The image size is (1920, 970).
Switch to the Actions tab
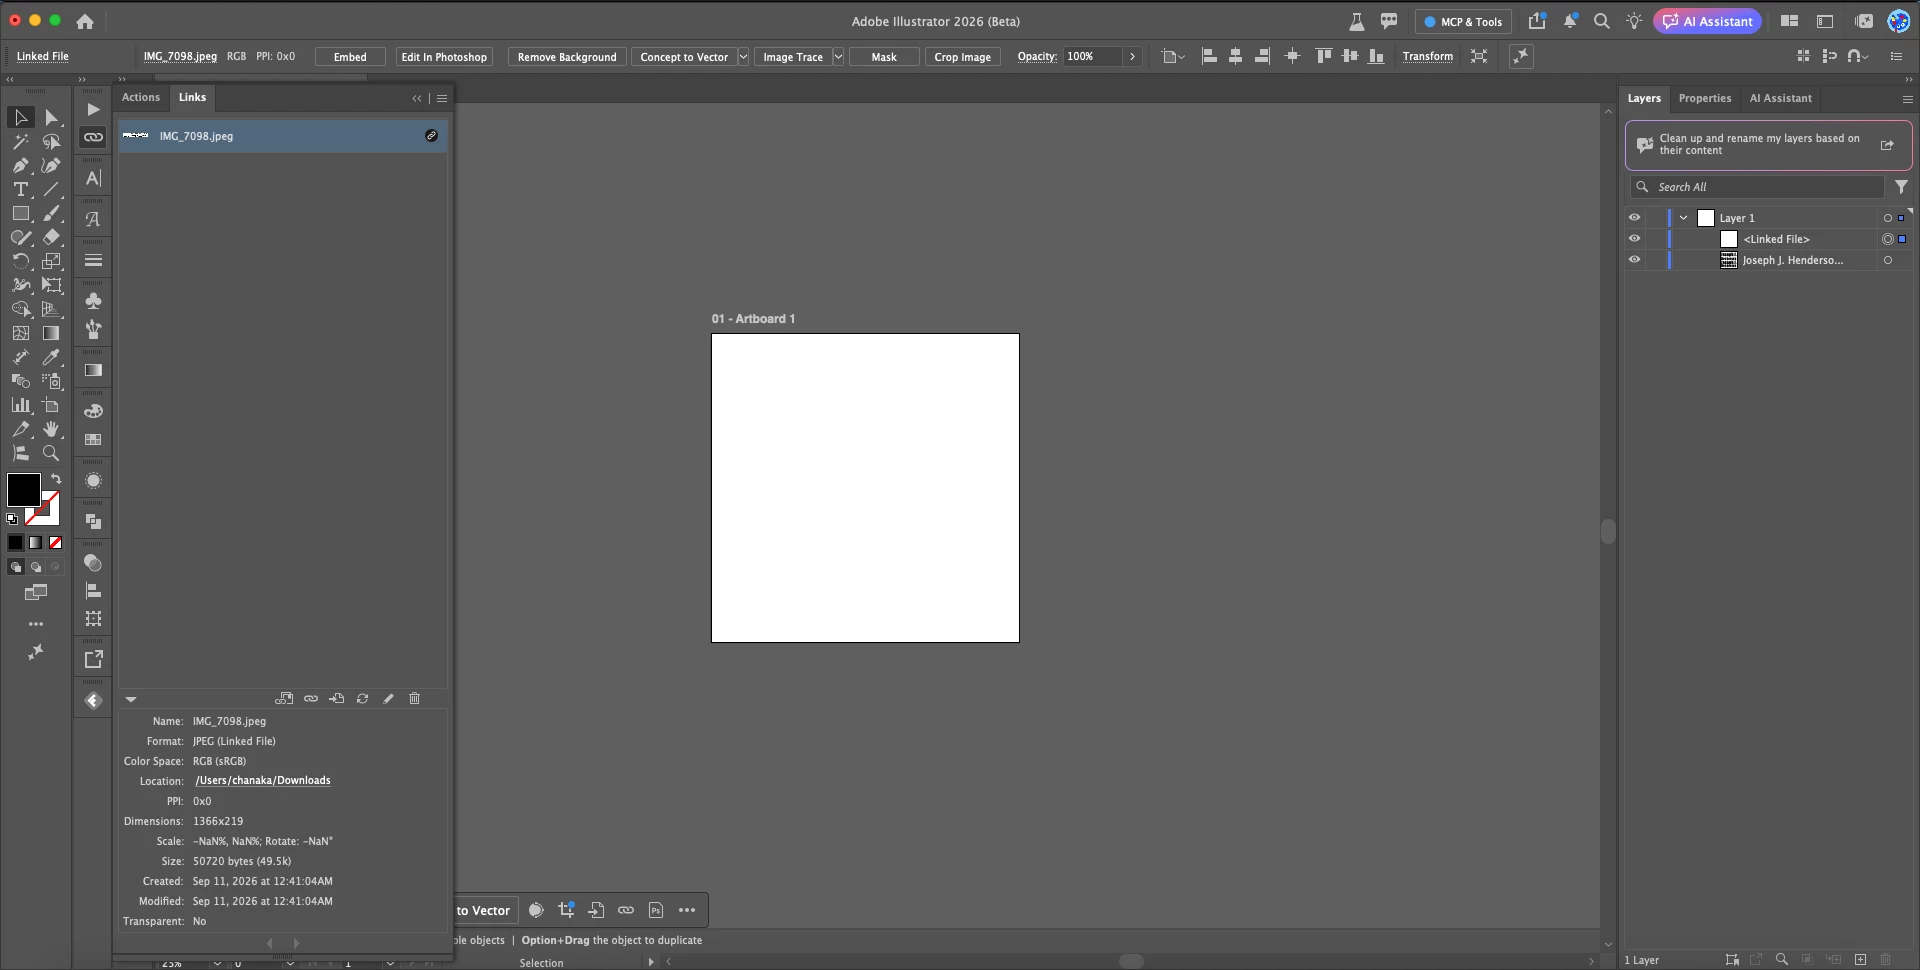(x=141, y=97)
